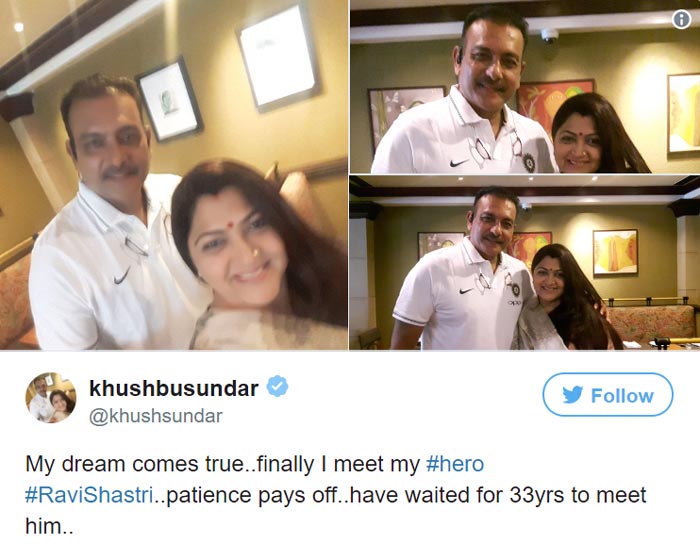The image size is (700, 544).
Task: Open the bottom-right full-length photo
Action: click(x=525, y=262)
